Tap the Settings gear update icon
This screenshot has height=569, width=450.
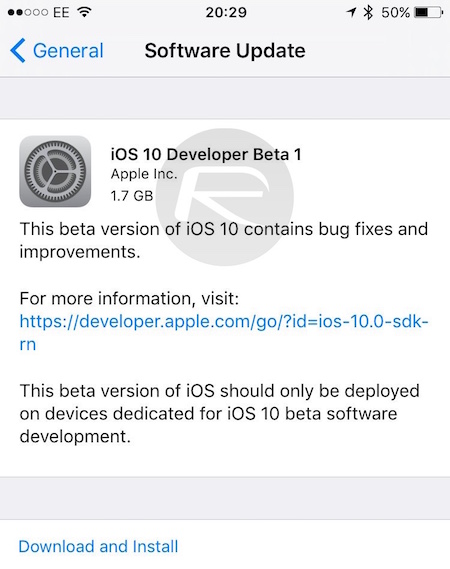(55, 171)
